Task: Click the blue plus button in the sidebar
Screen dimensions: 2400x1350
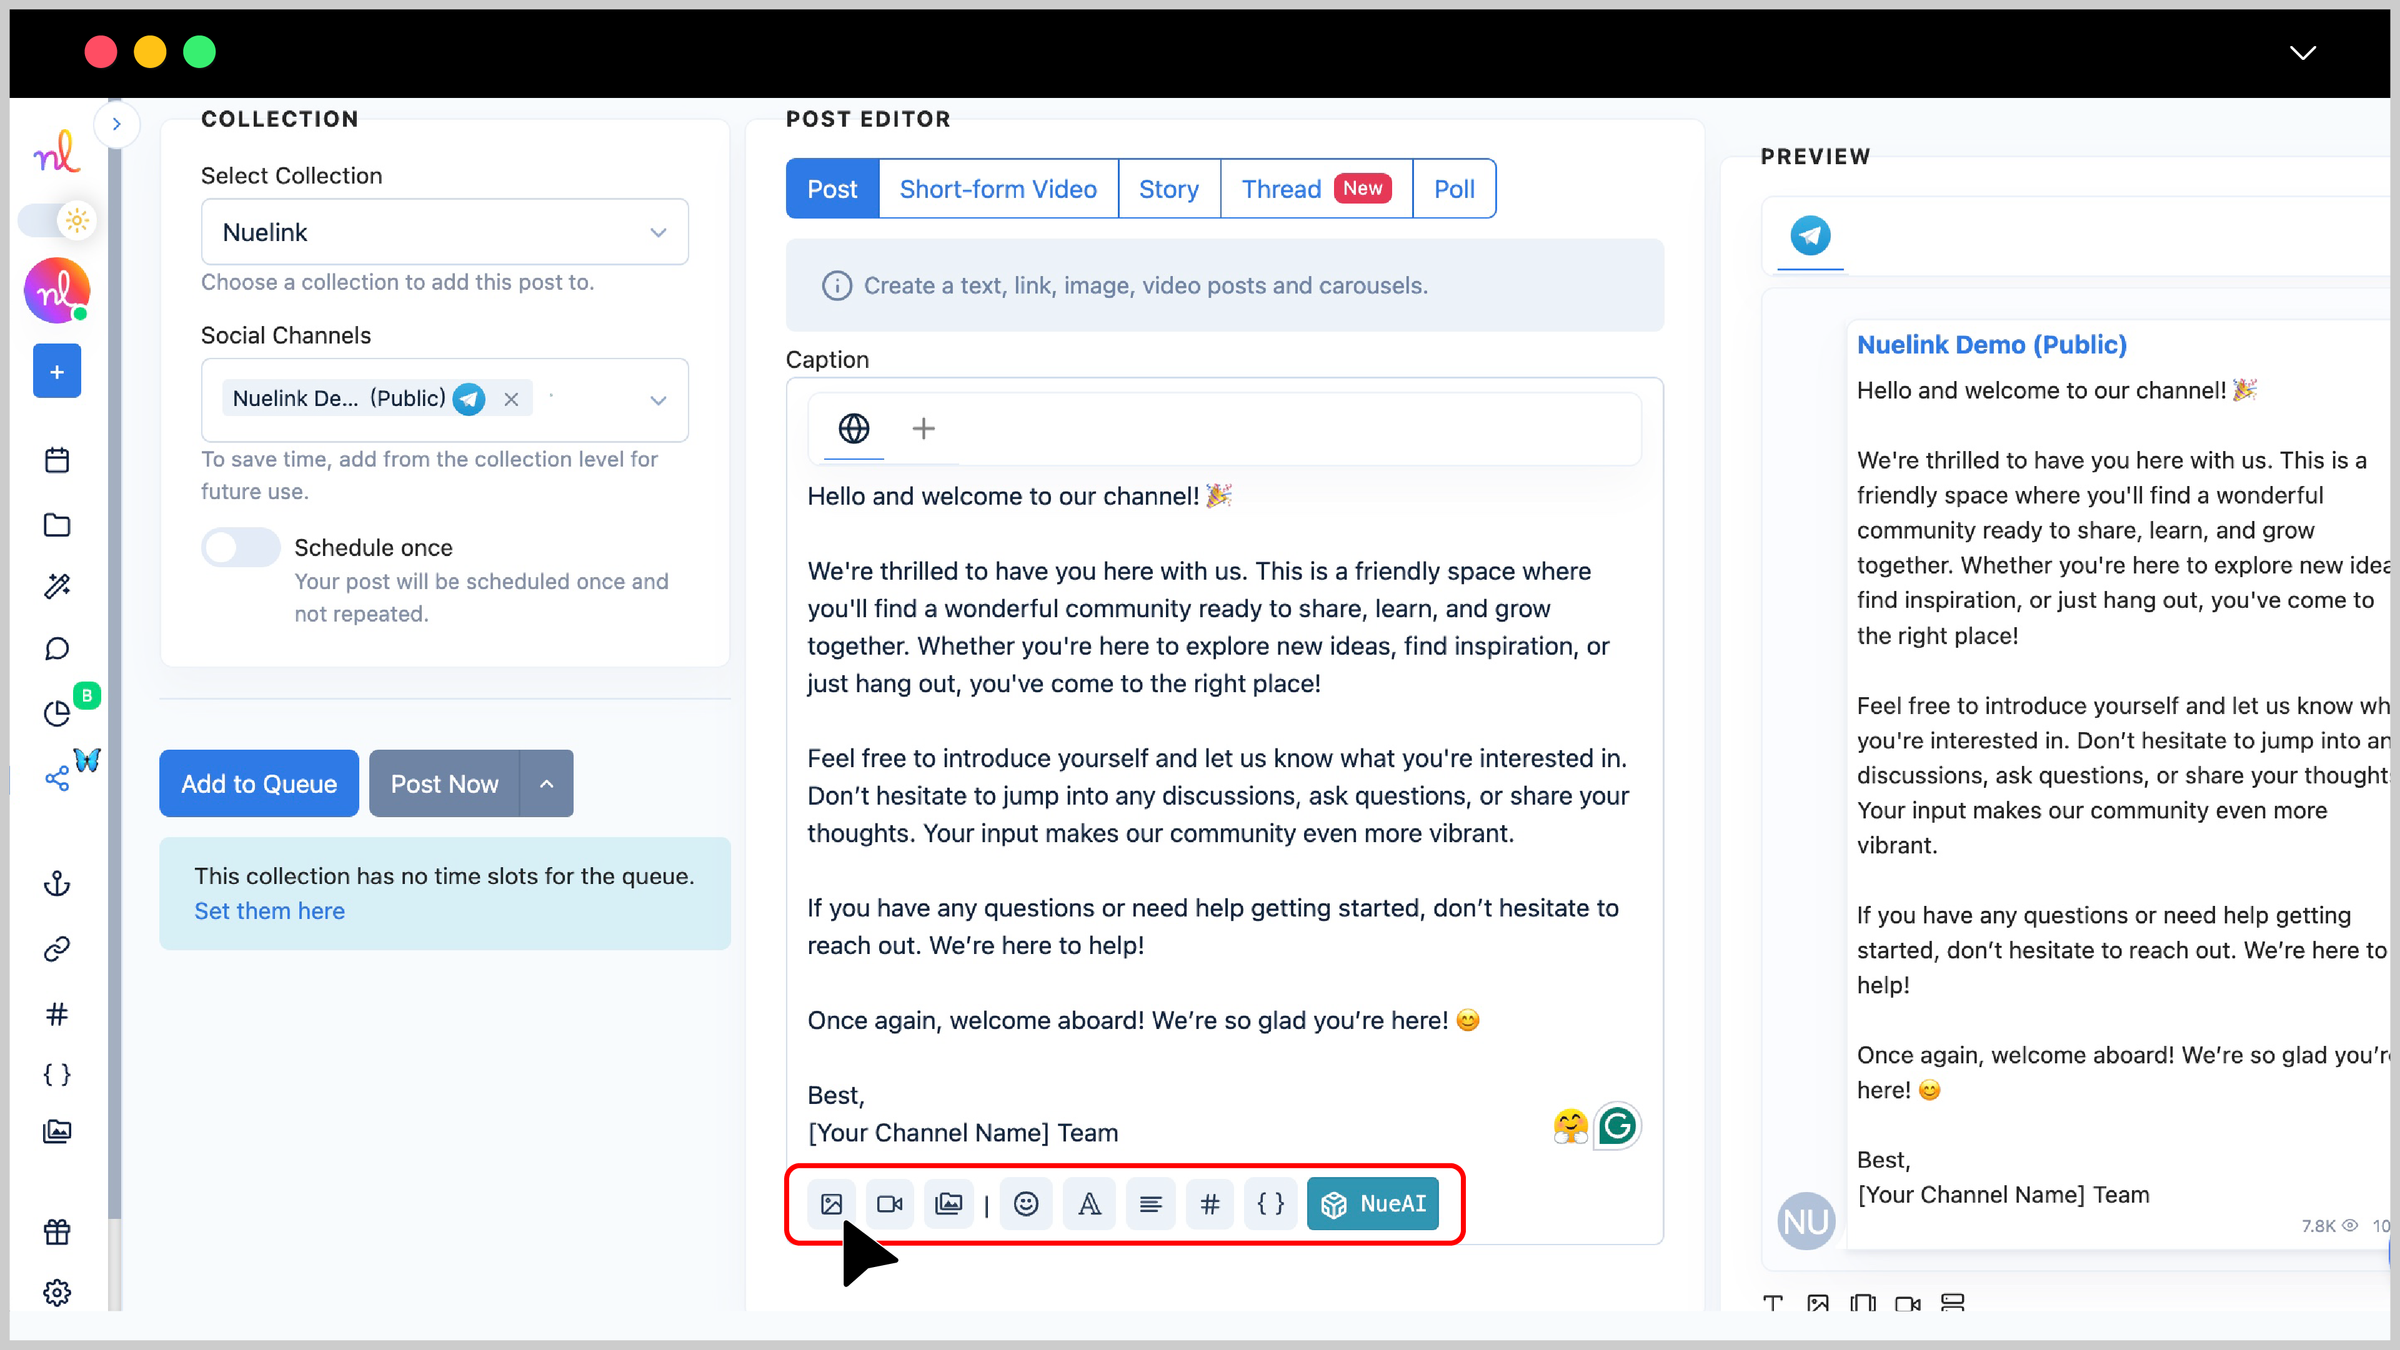Action: pos(57,372)
